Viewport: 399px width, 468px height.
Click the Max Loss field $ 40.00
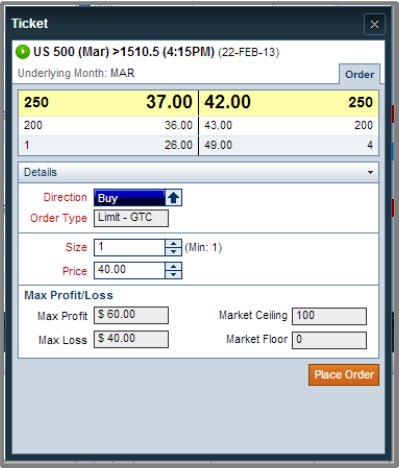tap(131, 339)
